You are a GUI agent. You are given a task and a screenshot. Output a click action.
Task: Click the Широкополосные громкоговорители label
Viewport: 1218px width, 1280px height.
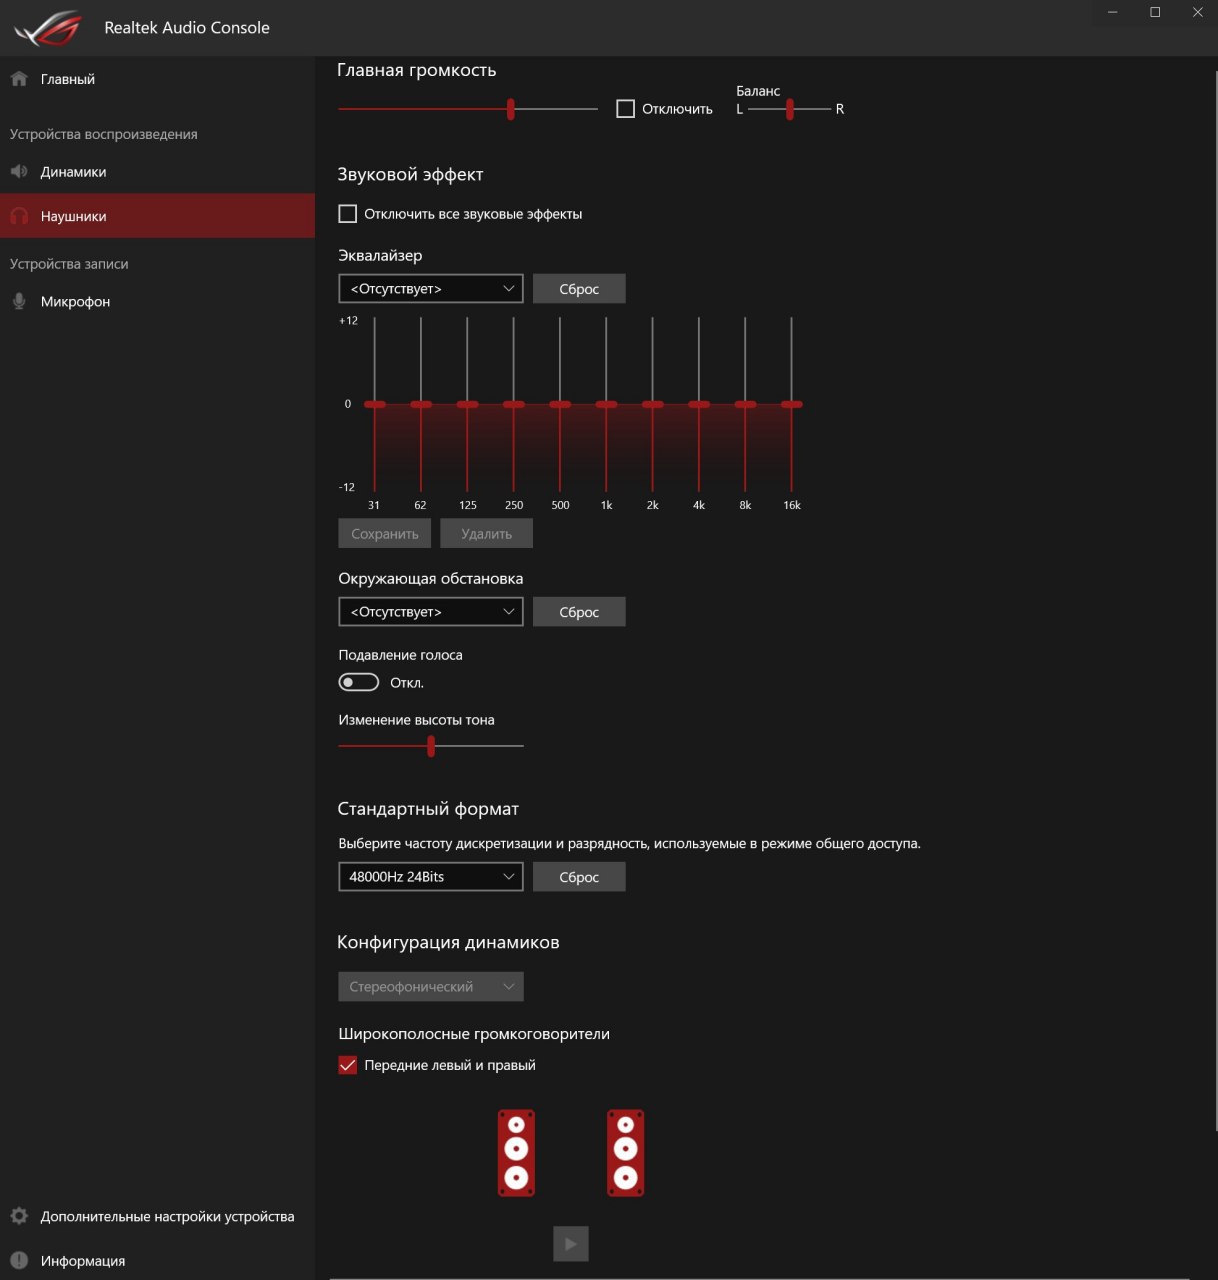(x=474, y=1034)
